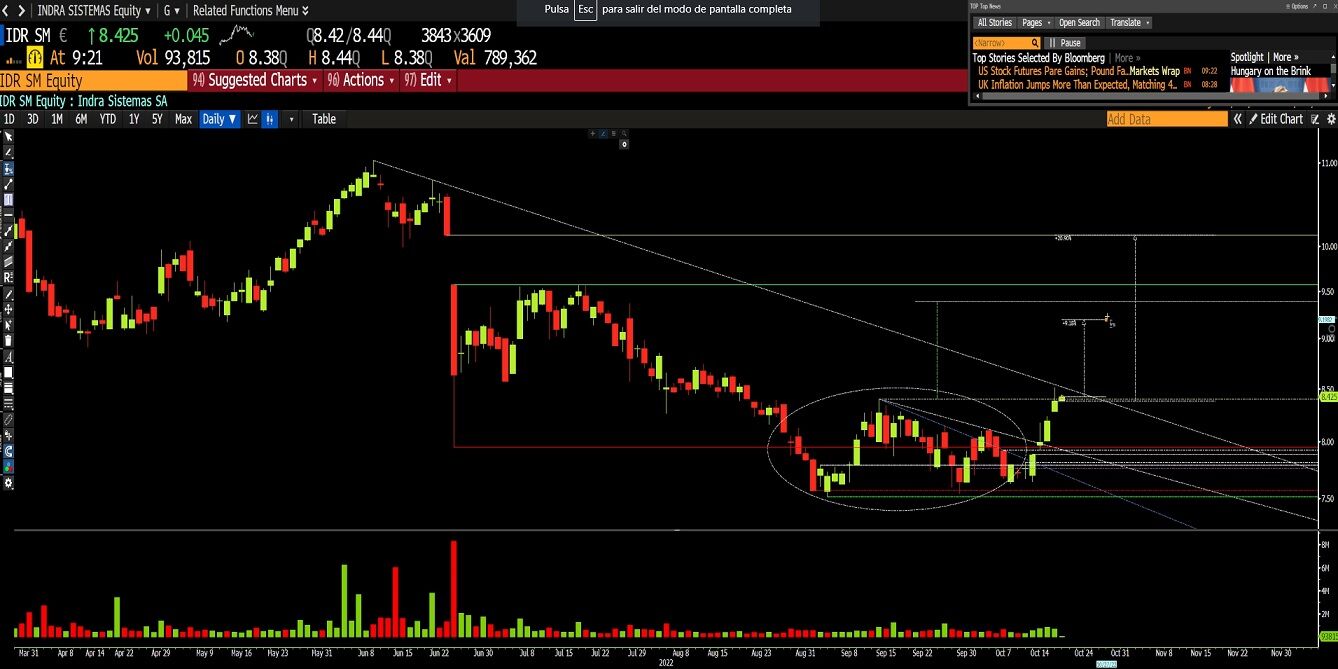Set range to 1M
Screen dimensions: 1338x669
coord(57,119)
